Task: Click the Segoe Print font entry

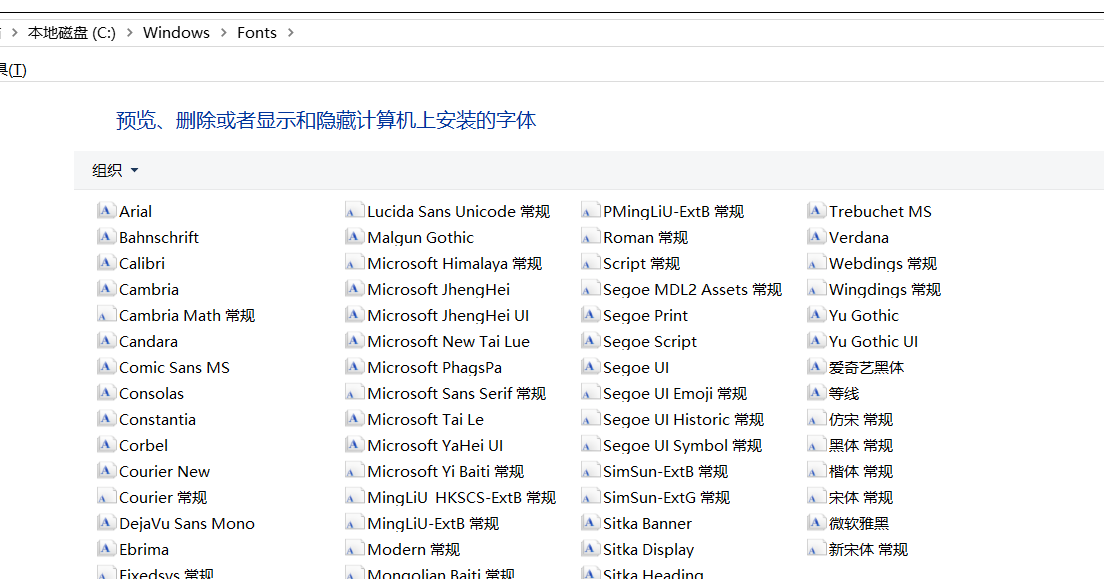Action: (645, 316)
